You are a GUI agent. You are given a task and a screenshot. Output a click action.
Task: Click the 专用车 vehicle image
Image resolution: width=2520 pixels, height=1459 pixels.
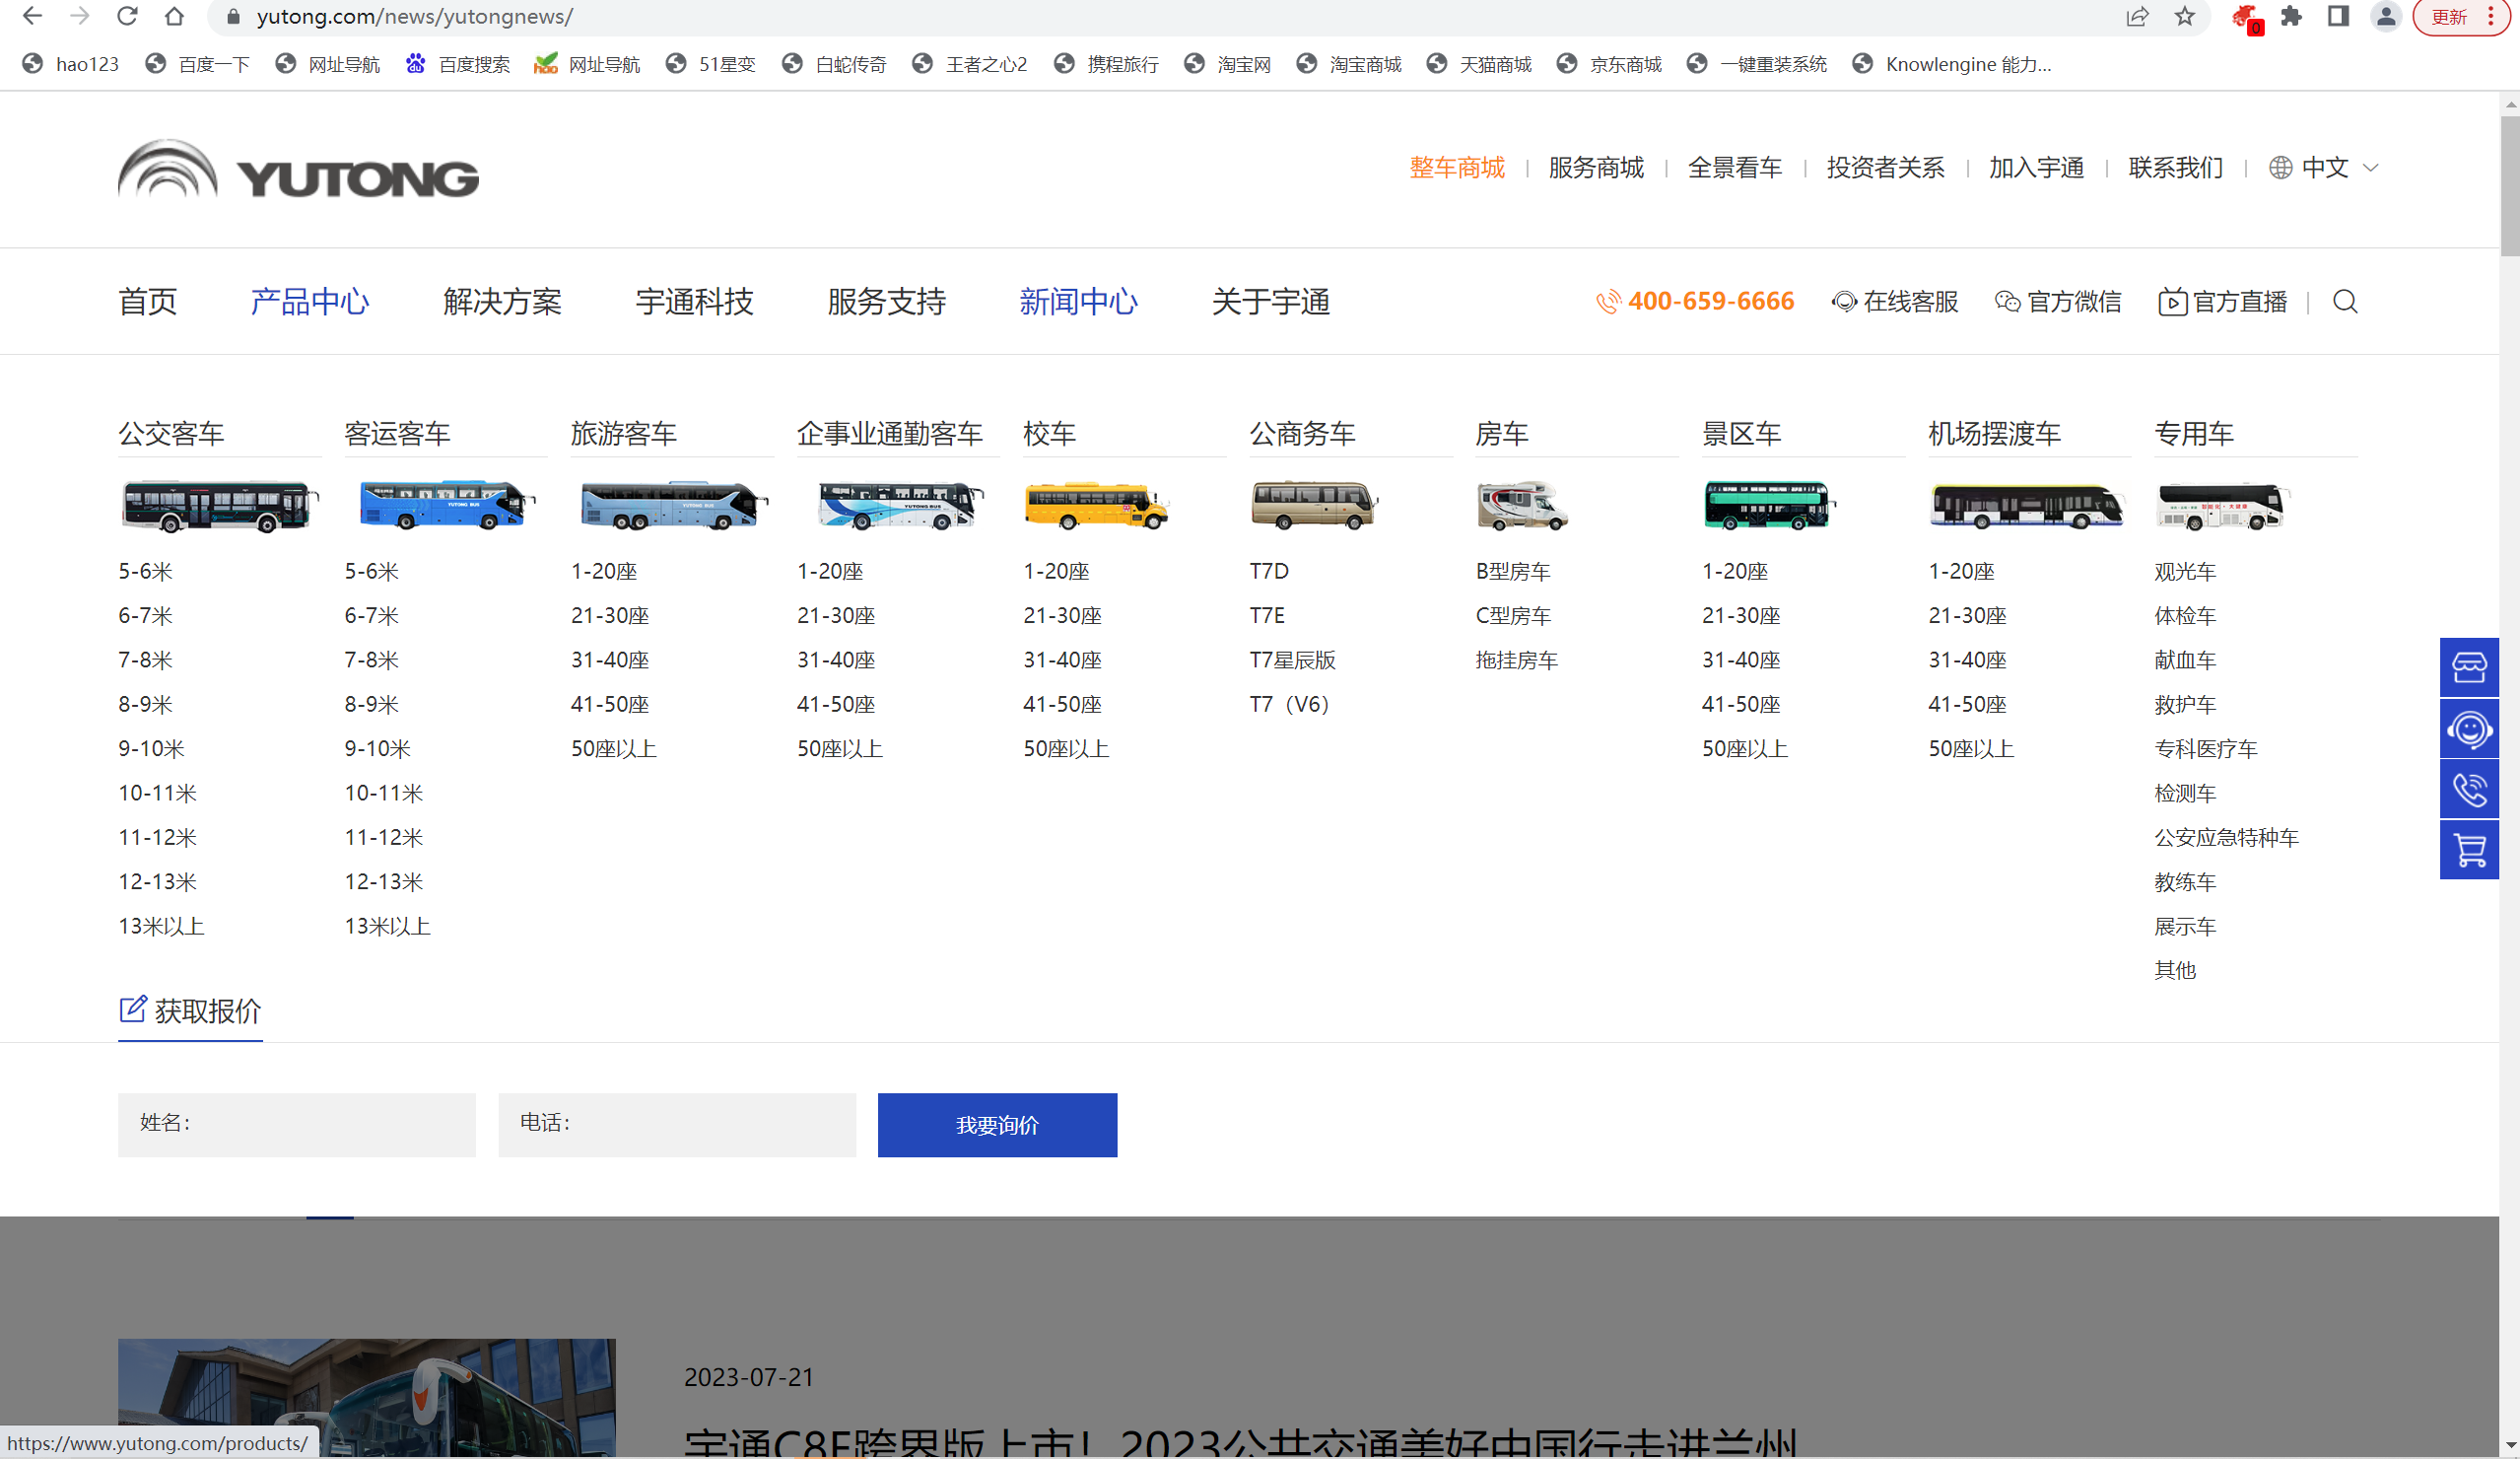pyautogui.click(x=2222, y=506)
